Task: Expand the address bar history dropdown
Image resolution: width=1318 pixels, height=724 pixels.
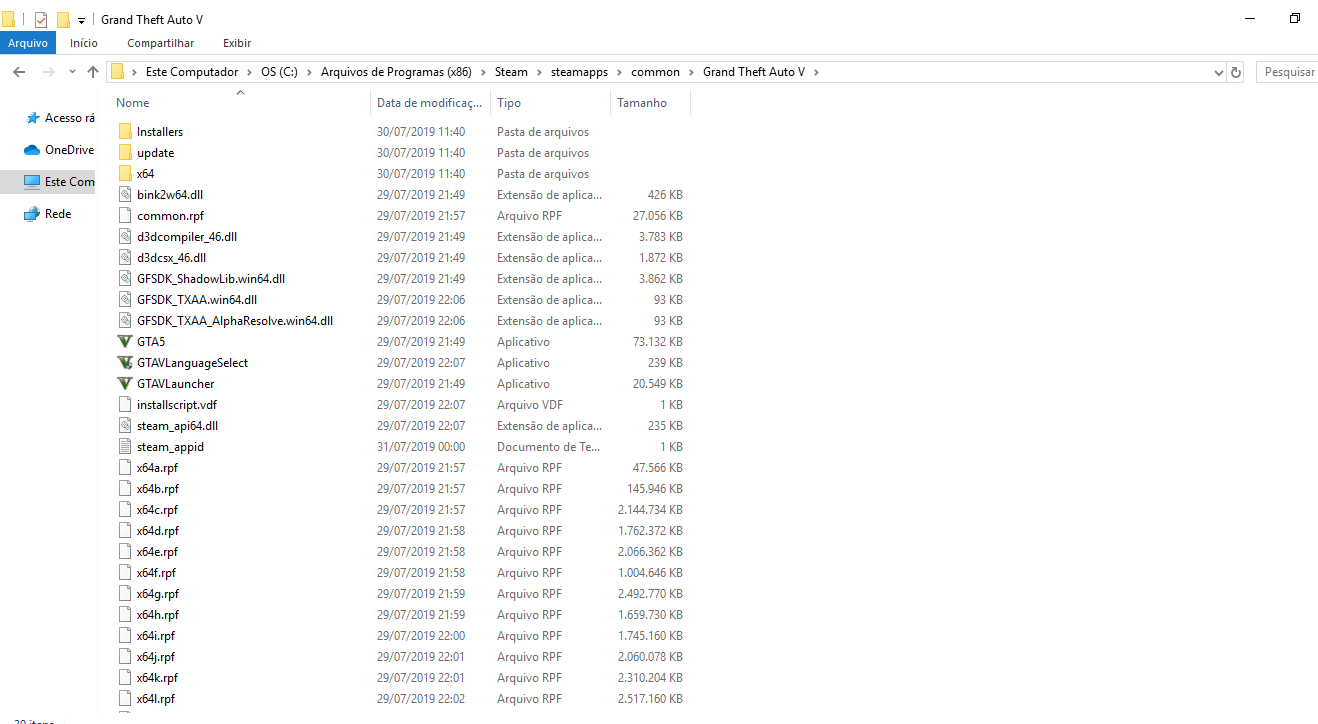Action: coord(1217,71)
